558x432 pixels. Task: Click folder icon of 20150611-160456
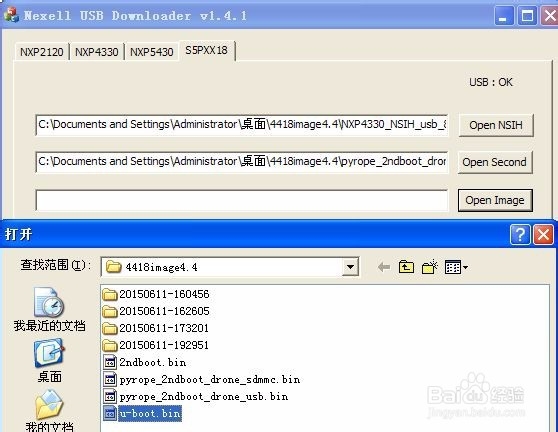pyautogui.click(x=110, y=295)
